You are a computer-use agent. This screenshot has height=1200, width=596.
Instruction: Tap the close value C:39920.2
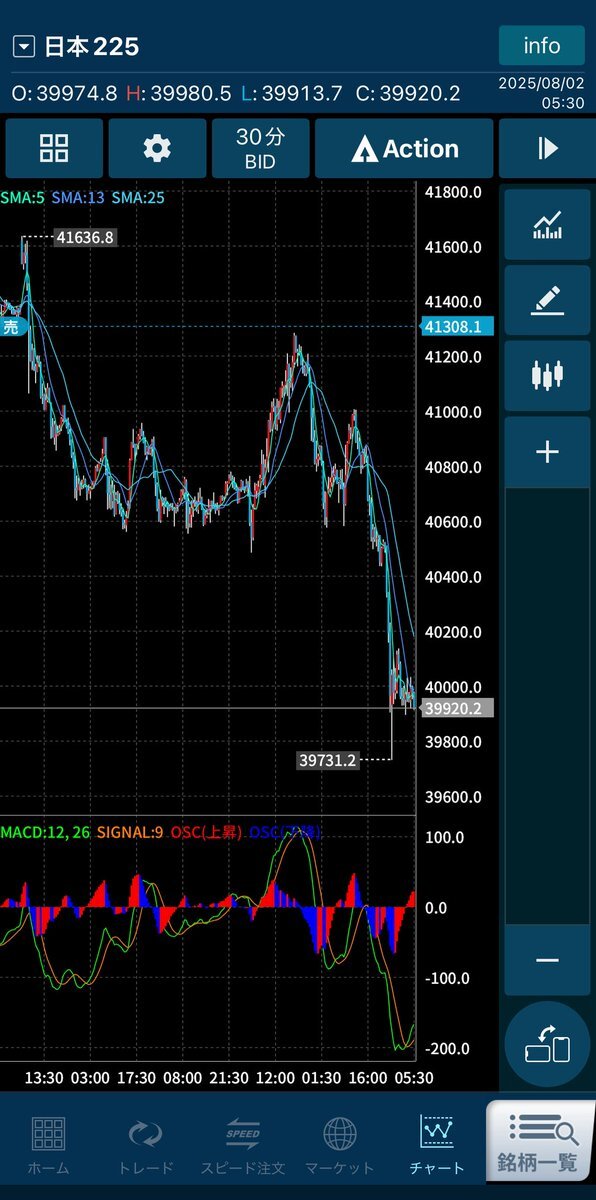pyautogui.click(x=407, y=93)
